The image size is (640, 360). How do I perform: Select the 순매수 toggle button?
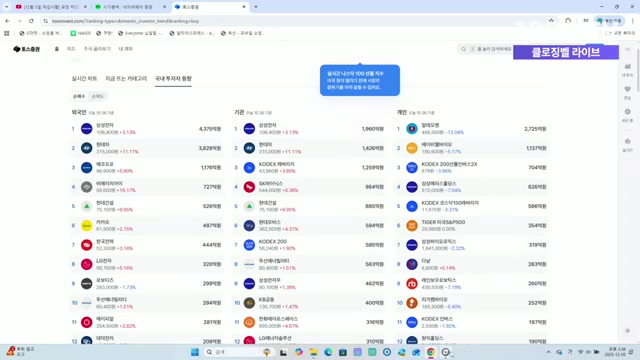(x=79, y=96)
